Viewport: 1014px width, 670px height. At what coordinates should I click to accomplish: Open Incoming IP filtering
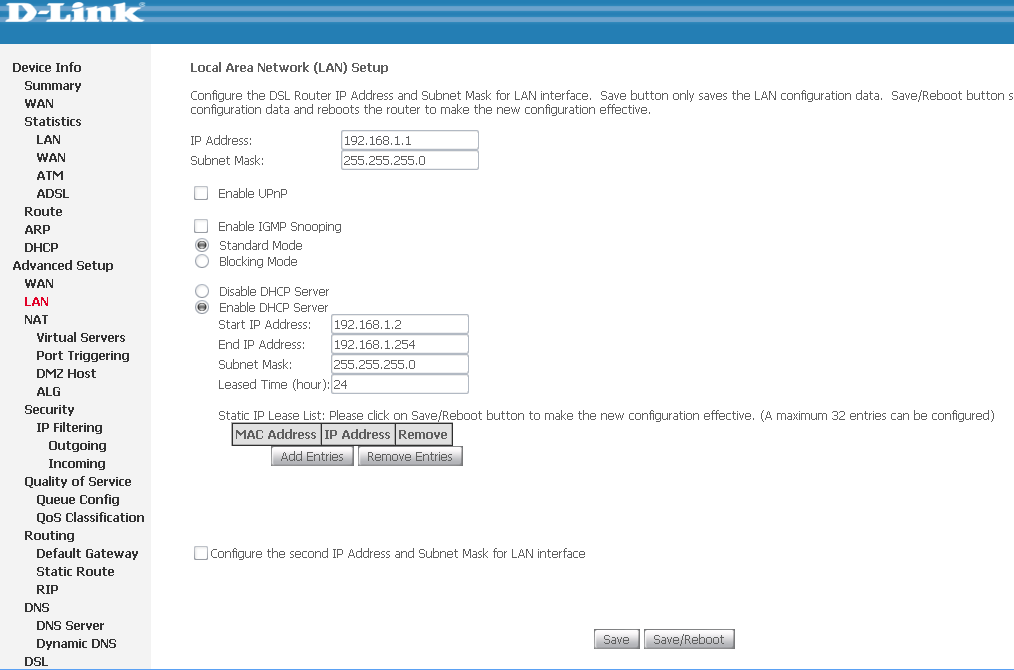point(77,464)
